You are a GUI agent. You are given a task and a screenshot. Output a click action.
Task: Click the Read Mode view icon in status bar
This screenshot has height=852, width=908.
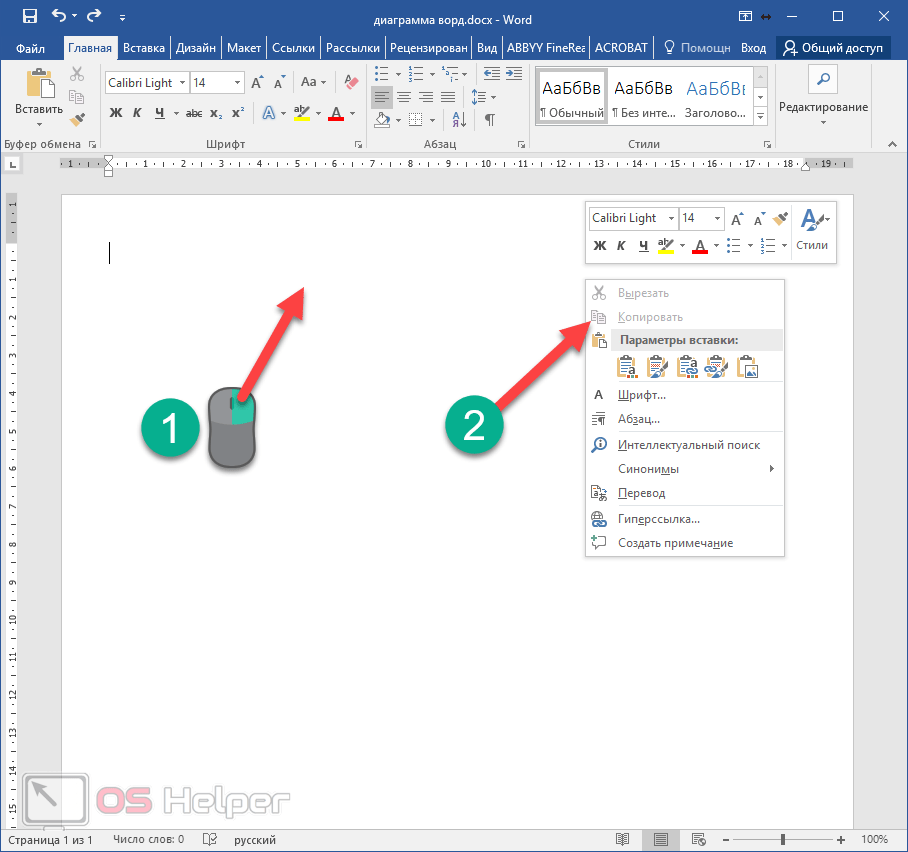point(622,839)
